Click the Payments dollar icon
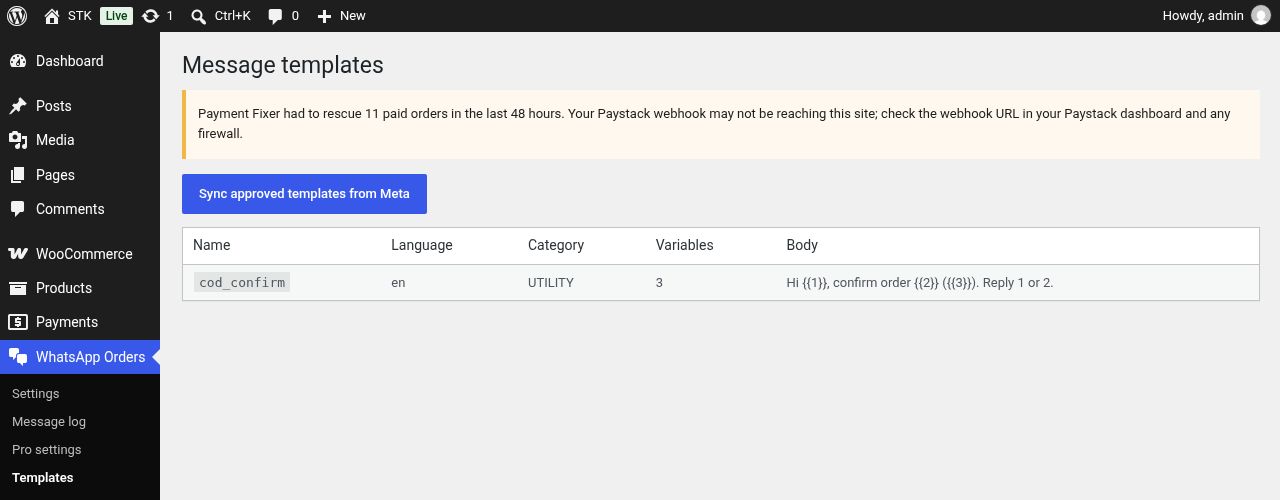1280x500 pixels. click(18, 322)
